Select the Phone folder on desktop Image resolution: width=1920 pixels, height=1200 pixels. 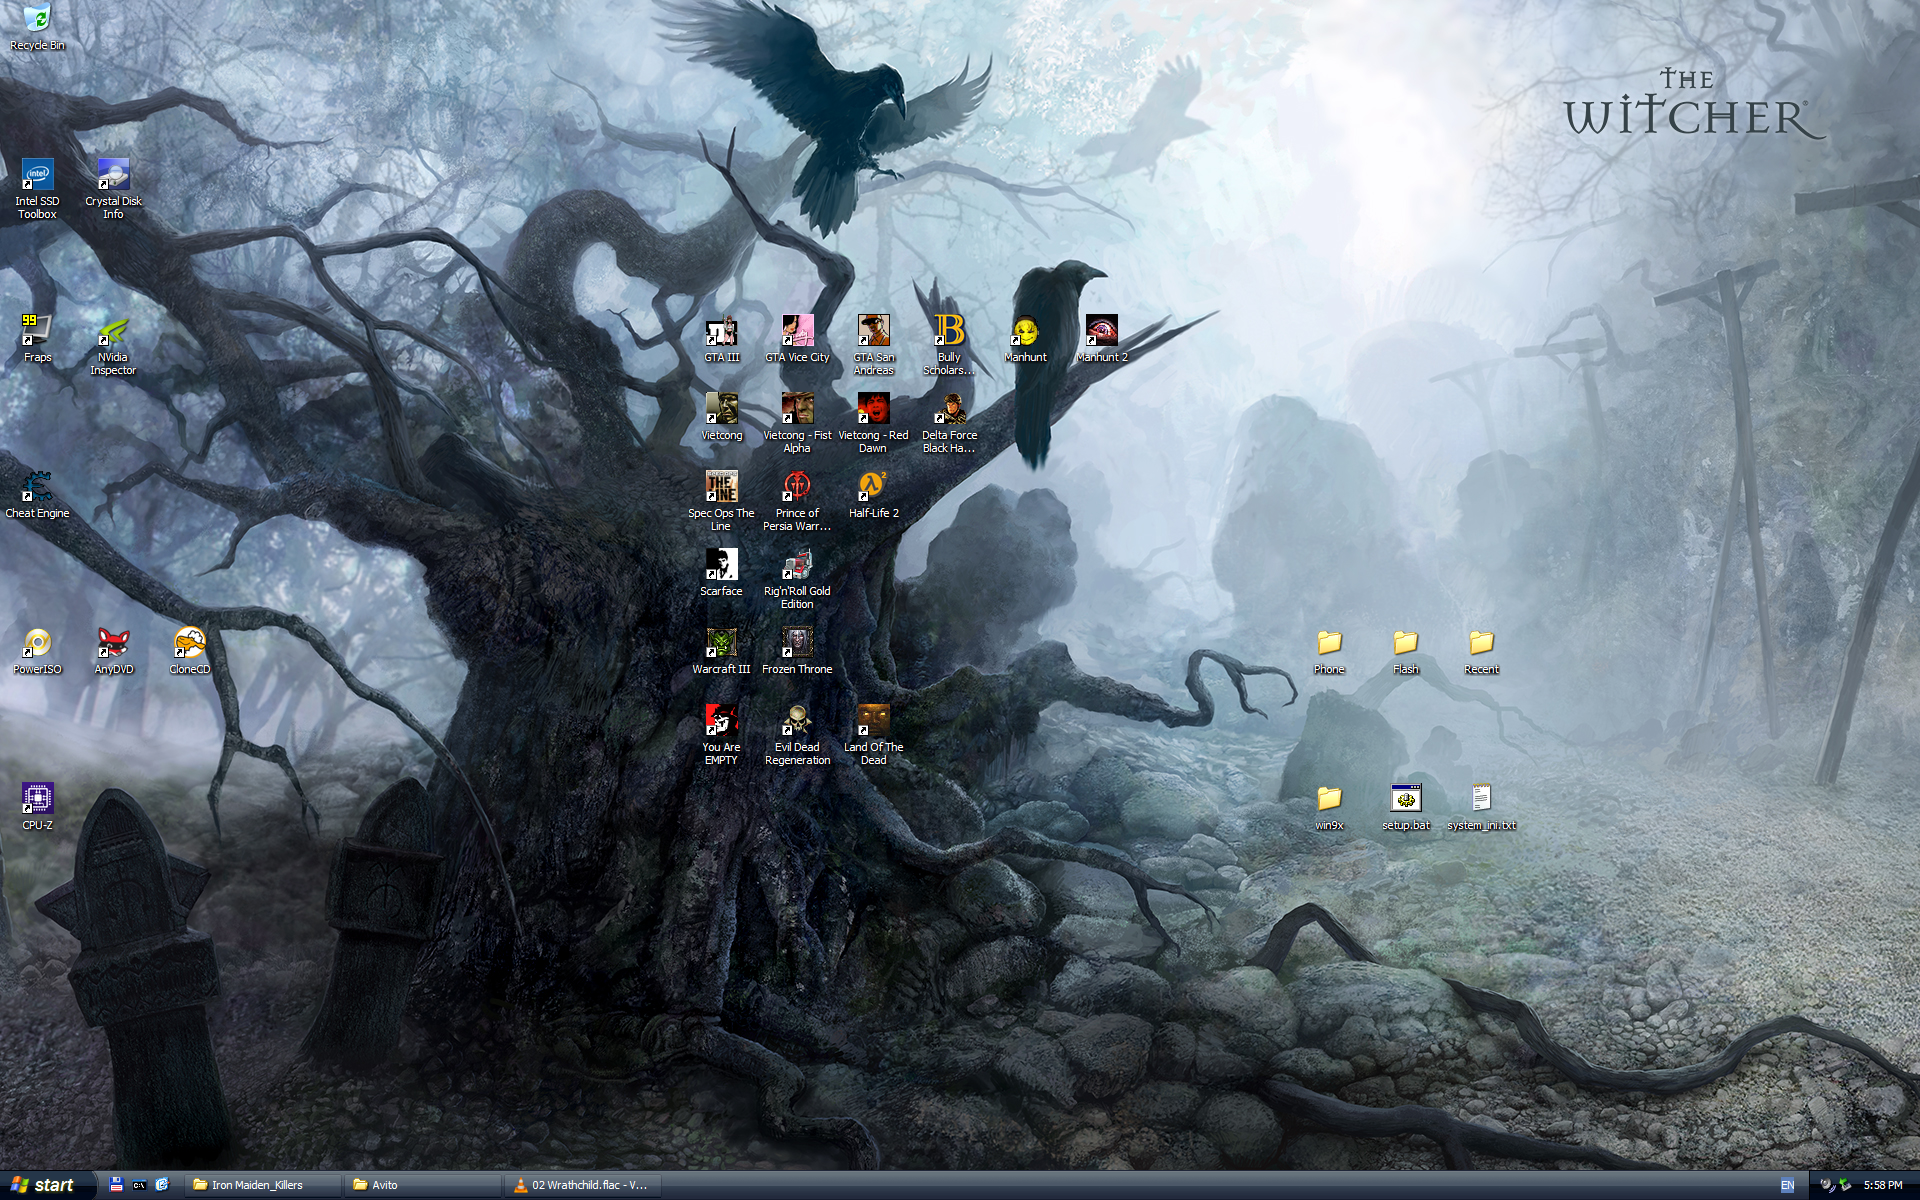[x=1329, y=643]
